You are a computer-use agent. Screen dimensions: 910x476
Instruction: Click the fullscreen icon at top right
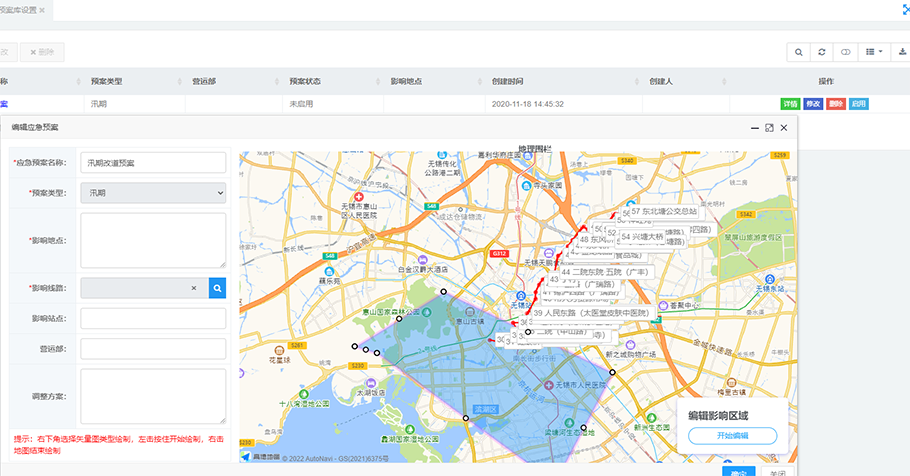(x=904, y=8)
